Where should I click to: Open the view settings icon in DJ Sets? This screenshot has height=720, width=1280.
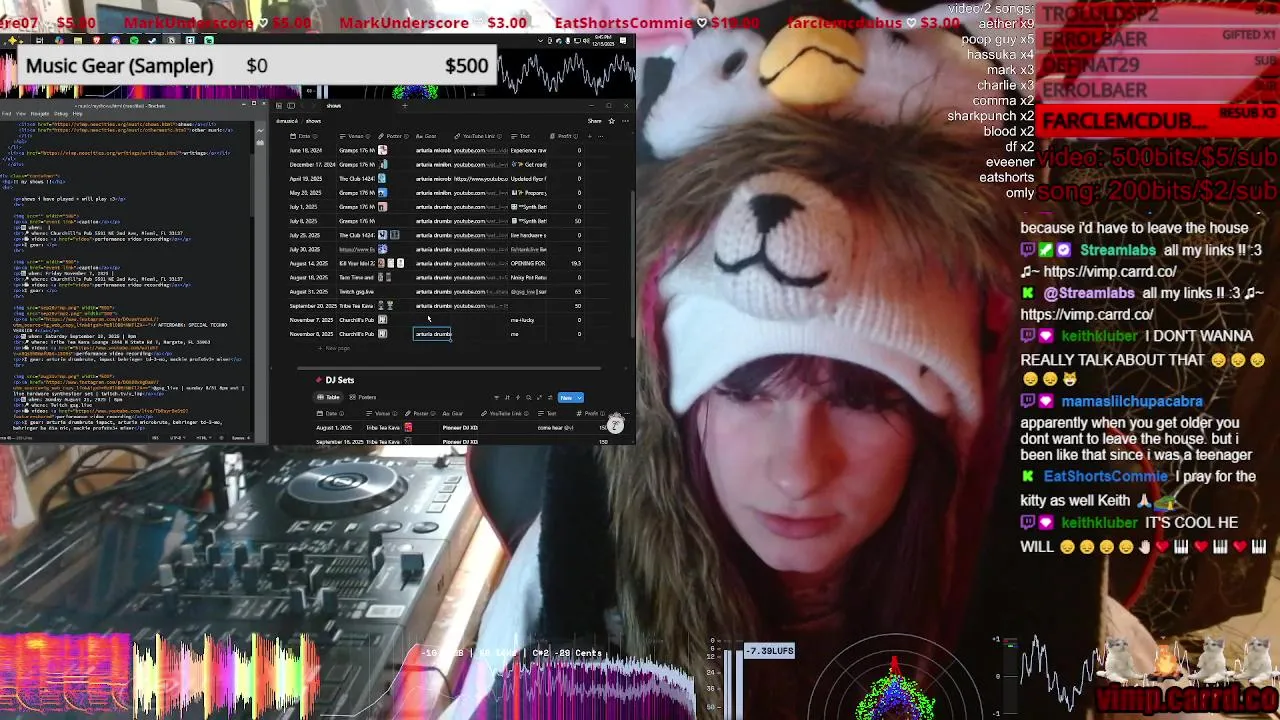pos(550,398)
